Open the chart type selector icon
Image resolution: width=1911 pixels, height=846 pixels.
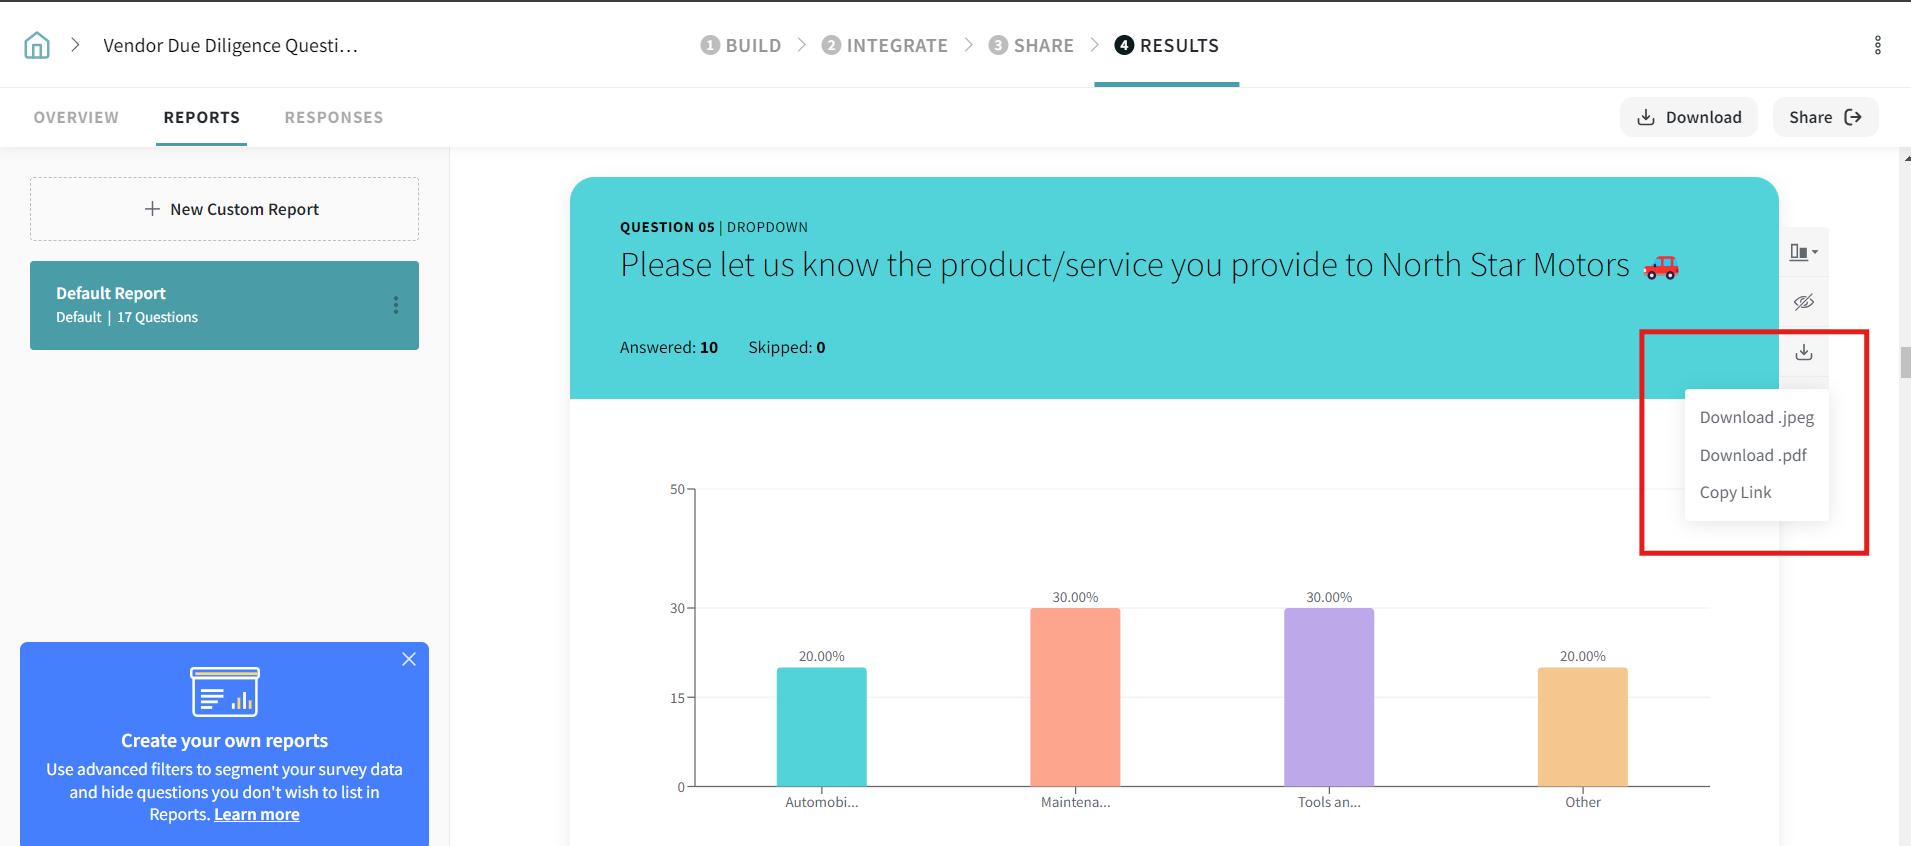(x=1803, y=252)
